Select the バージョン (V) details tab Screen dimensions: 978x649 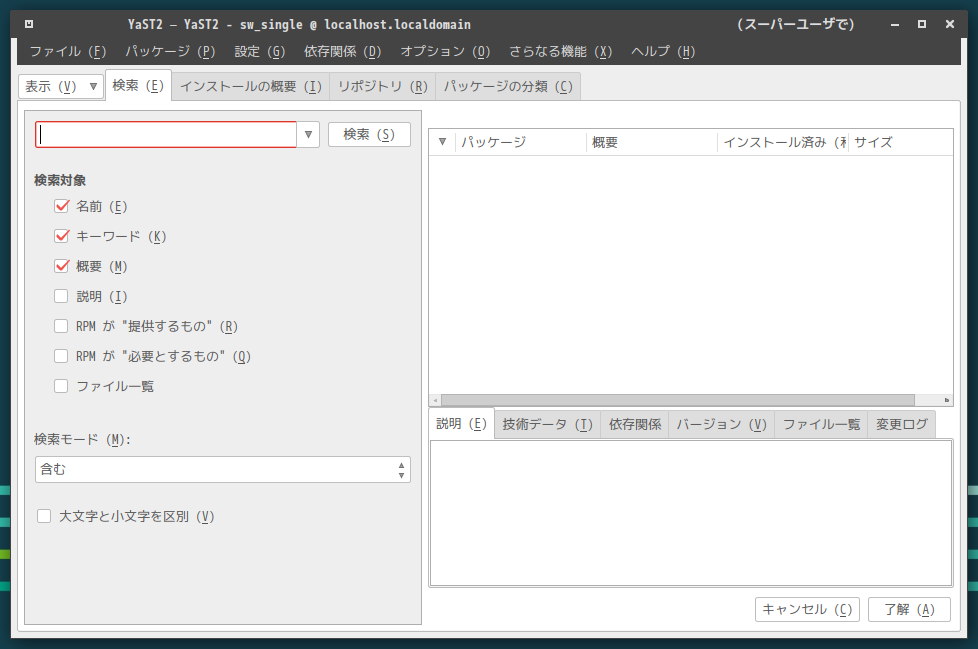tap(721, 425)
